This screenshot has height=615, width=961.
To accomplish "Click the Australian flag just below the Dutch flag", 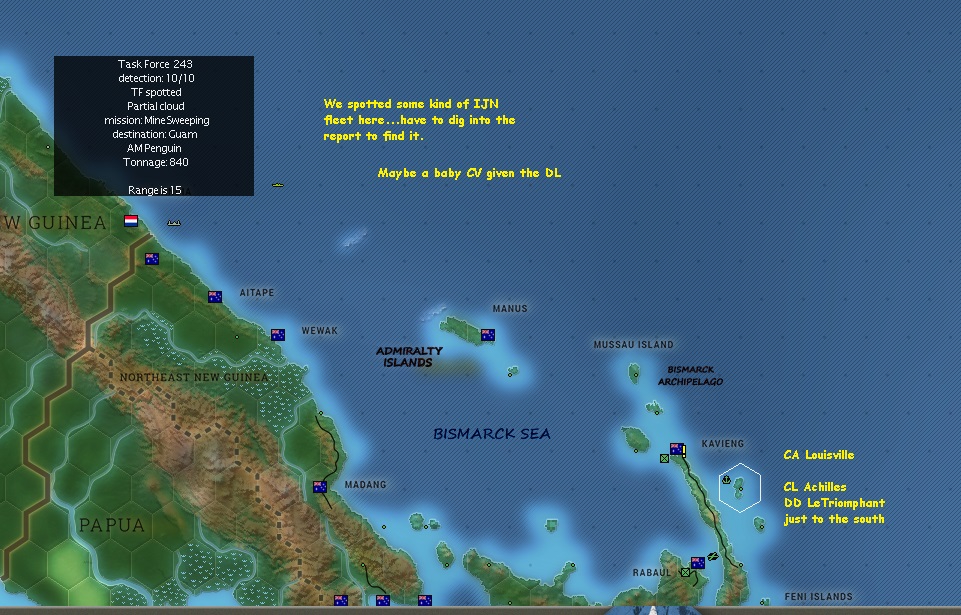I will pyautogui.click(x=152, y=259).
